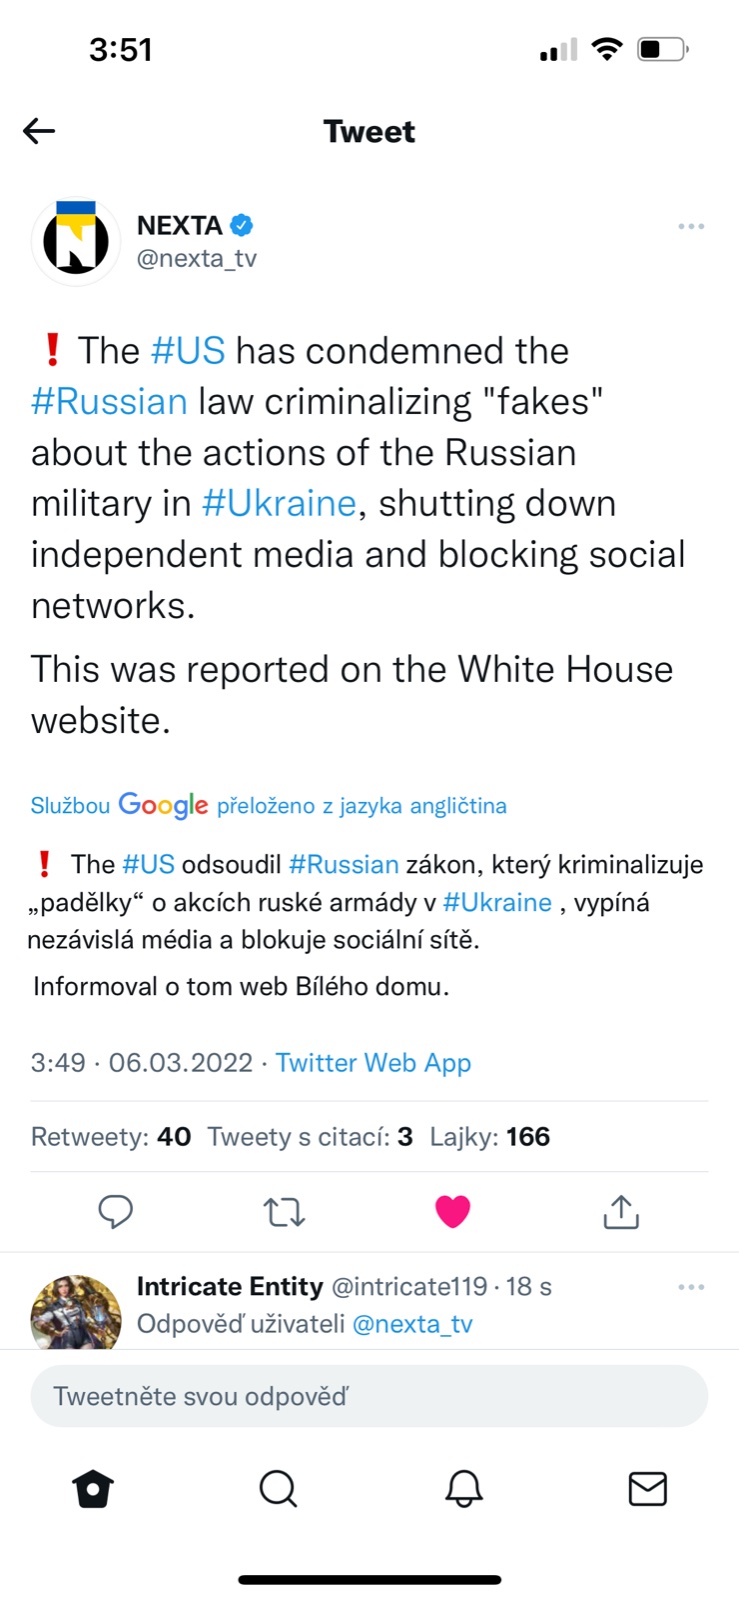Screen dimensions: 739x1600
Task: Open NEXTA profile avatar
Action: coord(76,241)
